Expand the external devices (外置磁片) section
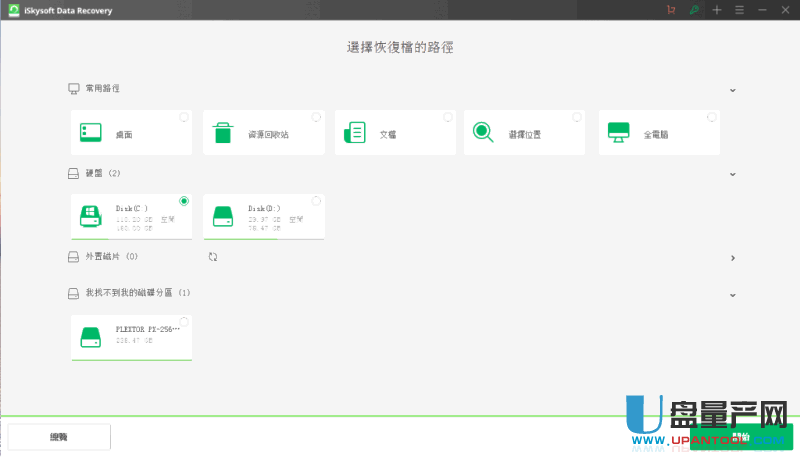800x457 pixels. pyautogui.click(x=732, y=258)
